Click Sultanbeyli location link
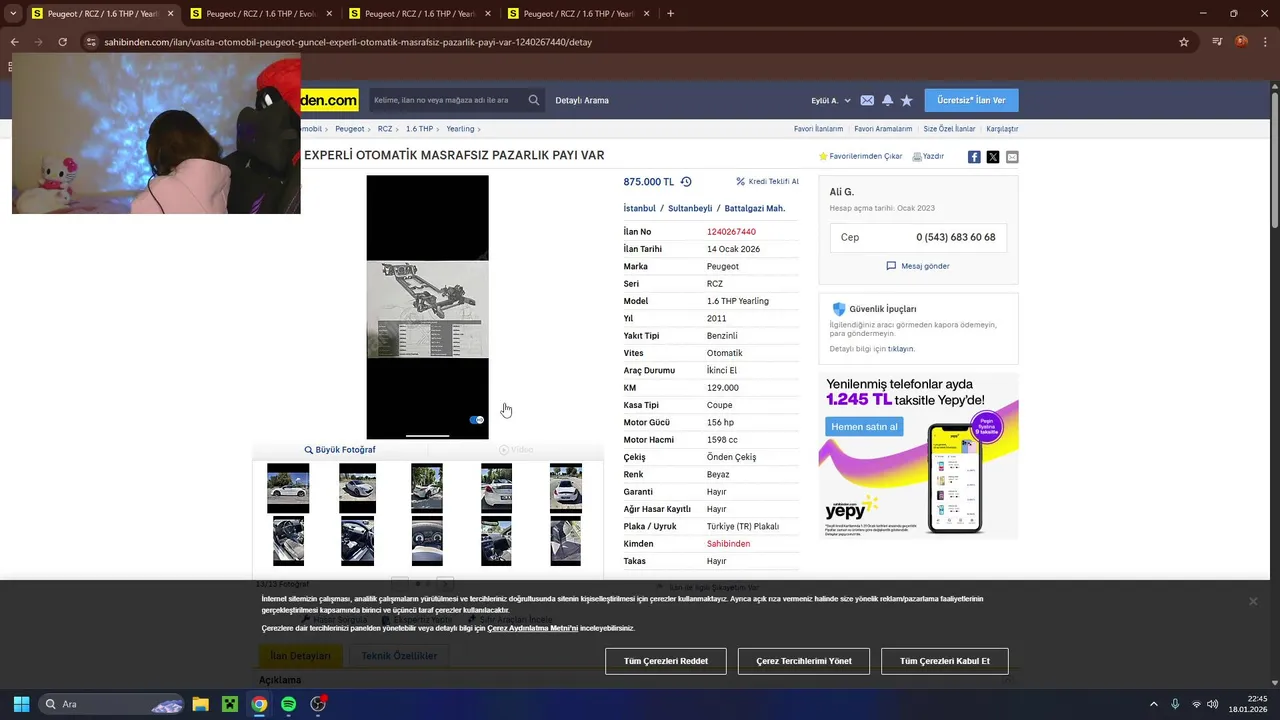The height and width of the screenshot is (720, 1280). click(690, 208)
